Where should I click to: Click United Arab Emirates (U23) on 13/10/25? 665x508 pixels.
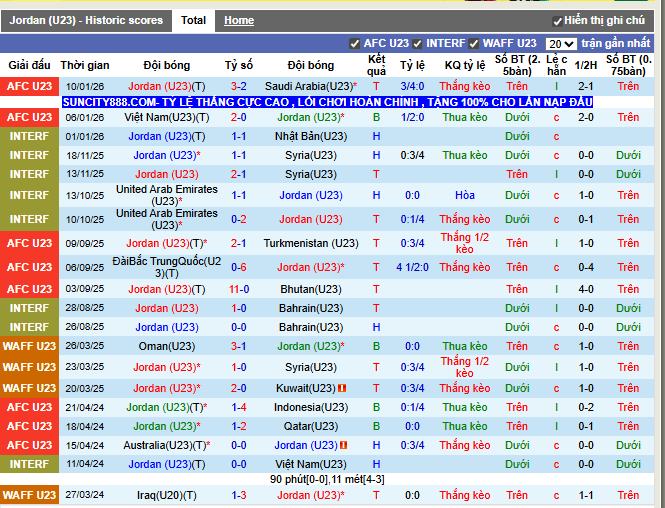tap(167, 195)
